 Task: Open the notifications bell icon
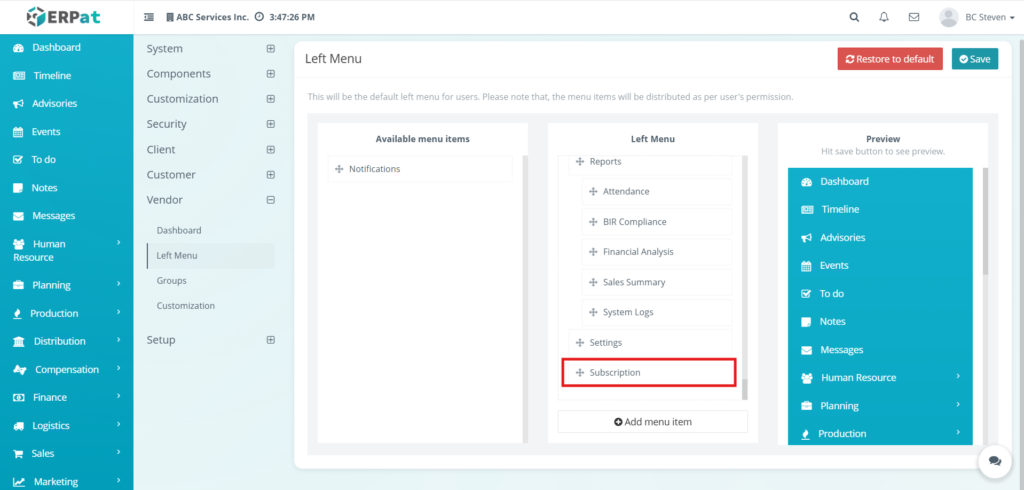point(883,17)
